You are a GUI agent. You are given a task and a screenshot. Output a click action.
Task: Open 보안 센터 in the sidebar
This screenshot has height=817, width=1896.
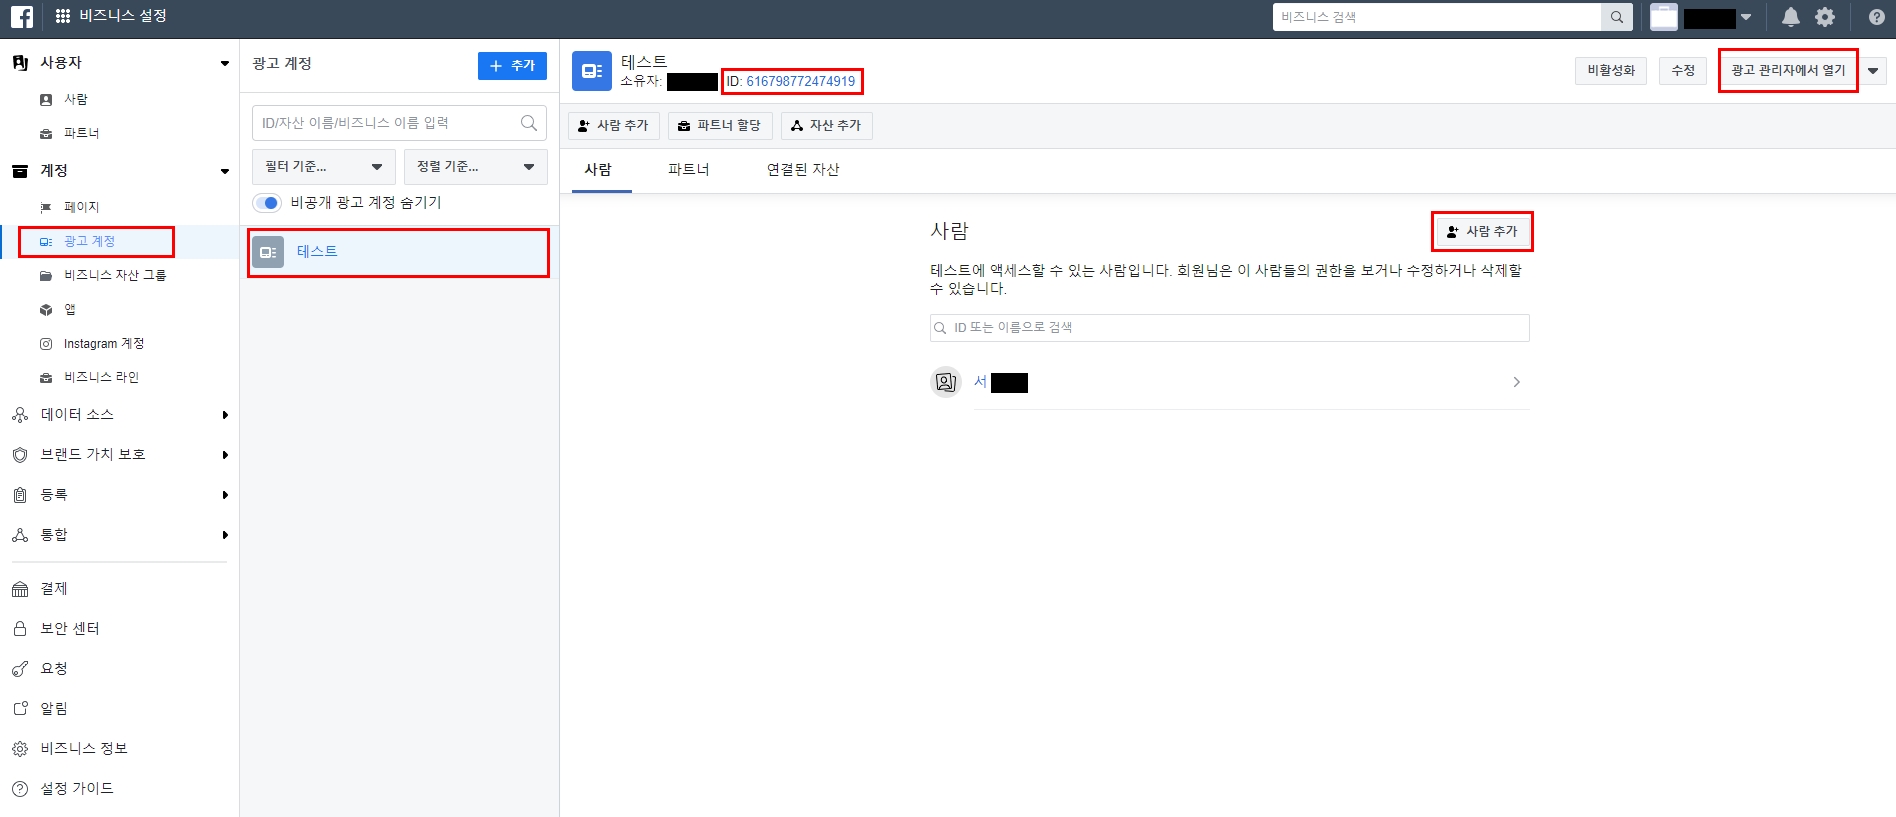(x=70, y=629)
